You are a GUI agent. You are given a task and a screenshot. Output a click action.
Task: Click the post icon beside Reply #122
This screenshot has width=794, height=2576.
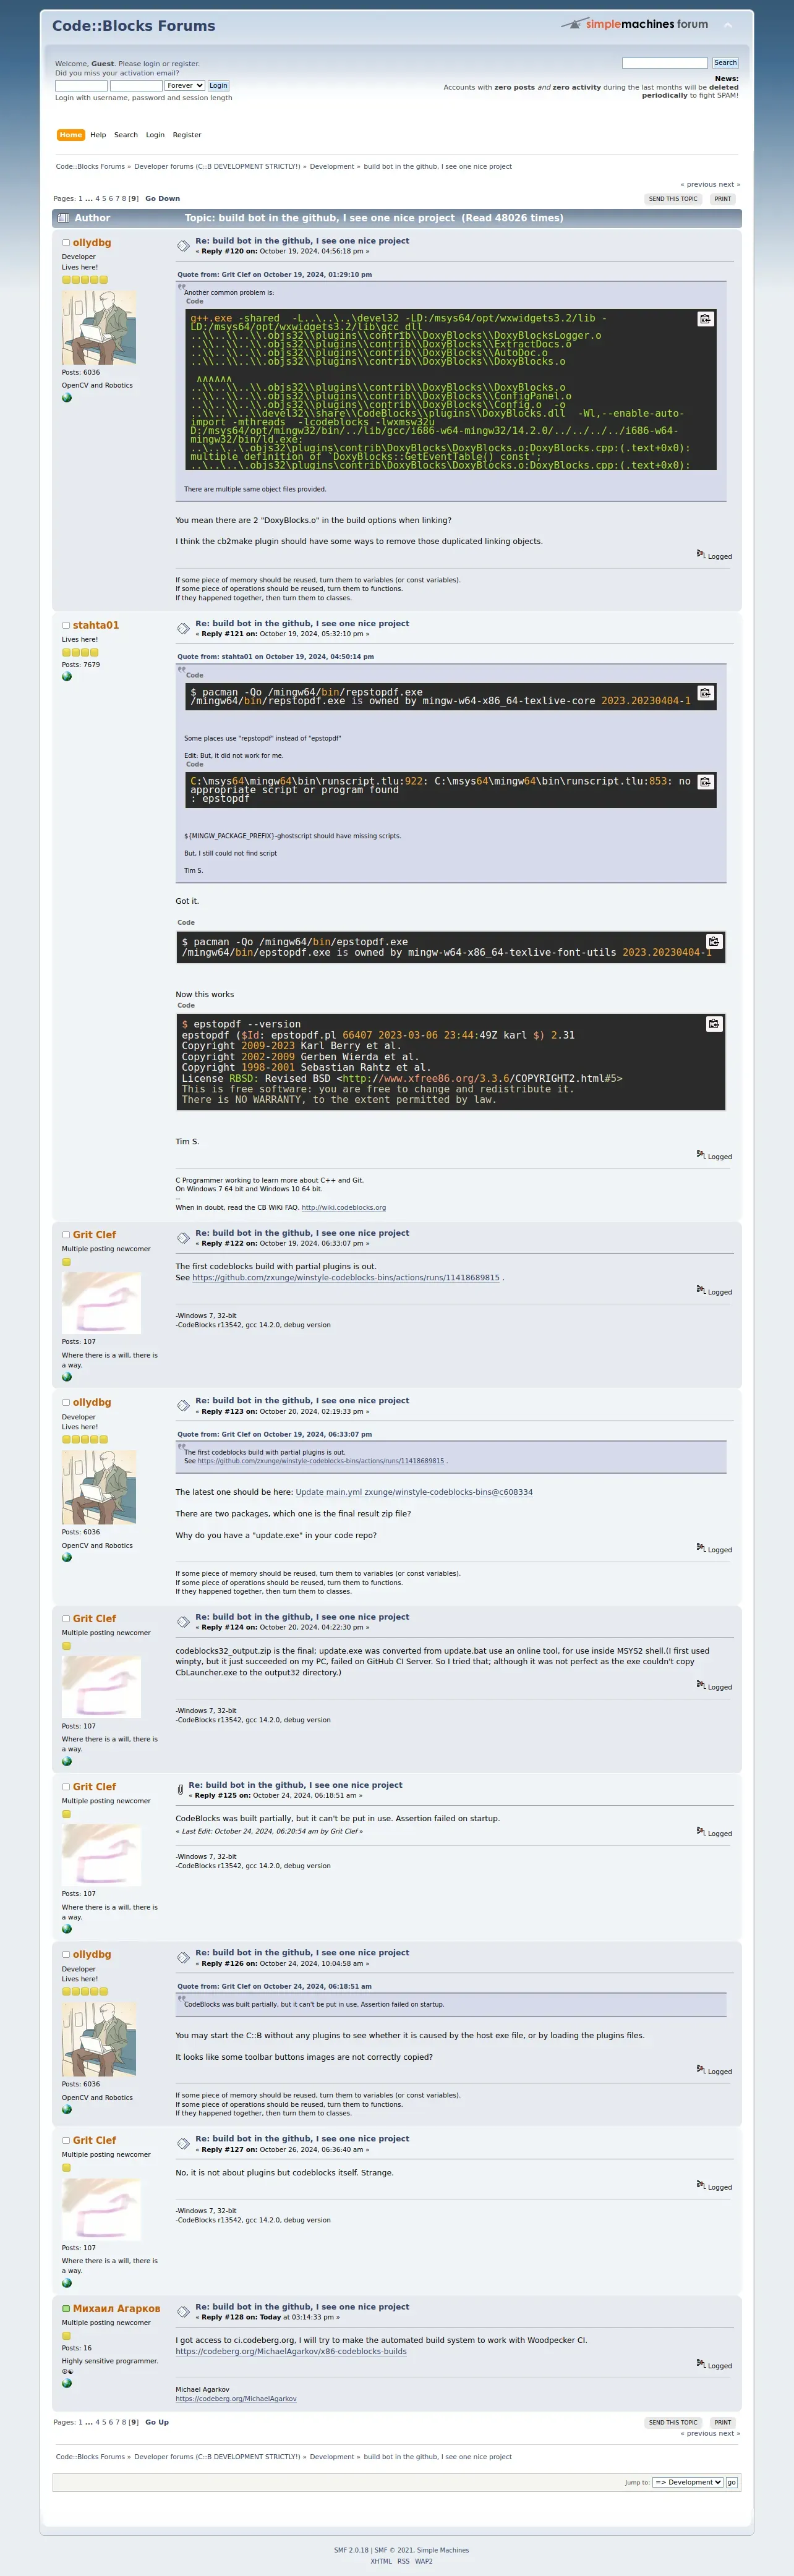[x=183, y=1238]
